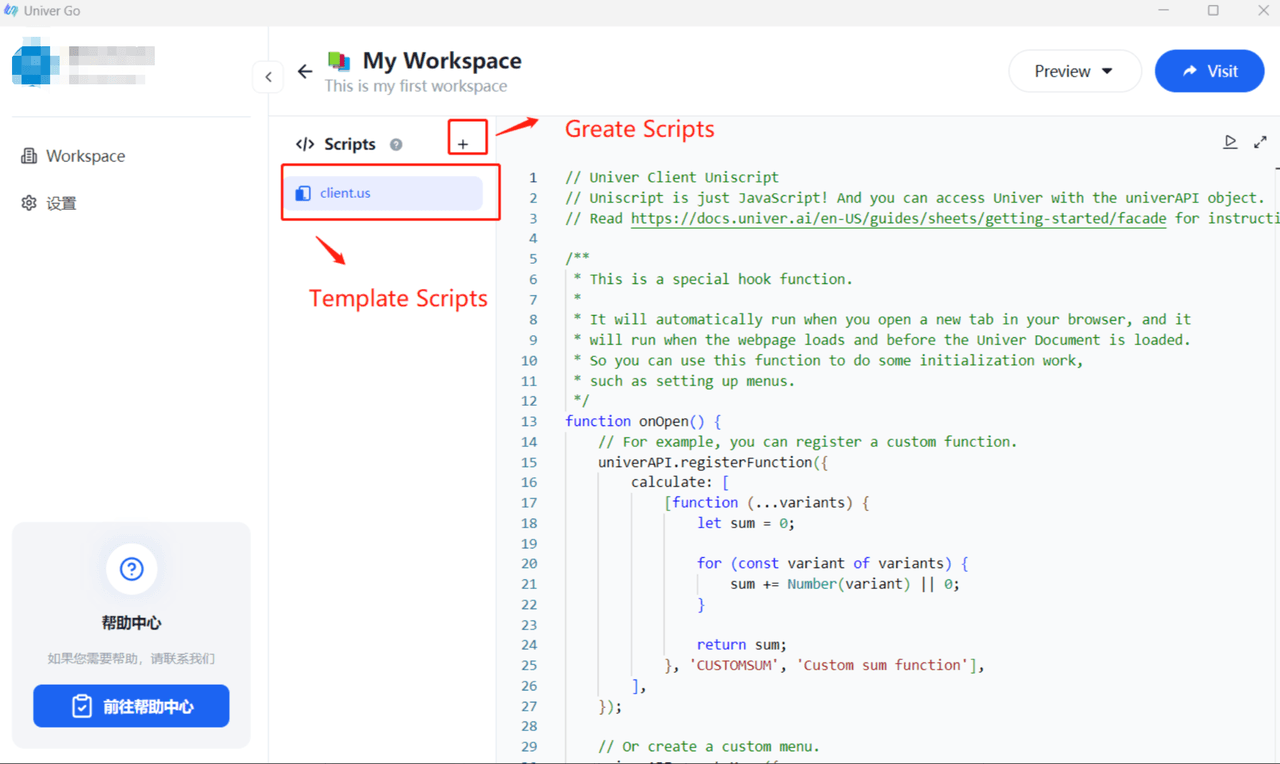Click the My Workspace colorful icon
1280x764 pixels.
(x=340, y=61)
